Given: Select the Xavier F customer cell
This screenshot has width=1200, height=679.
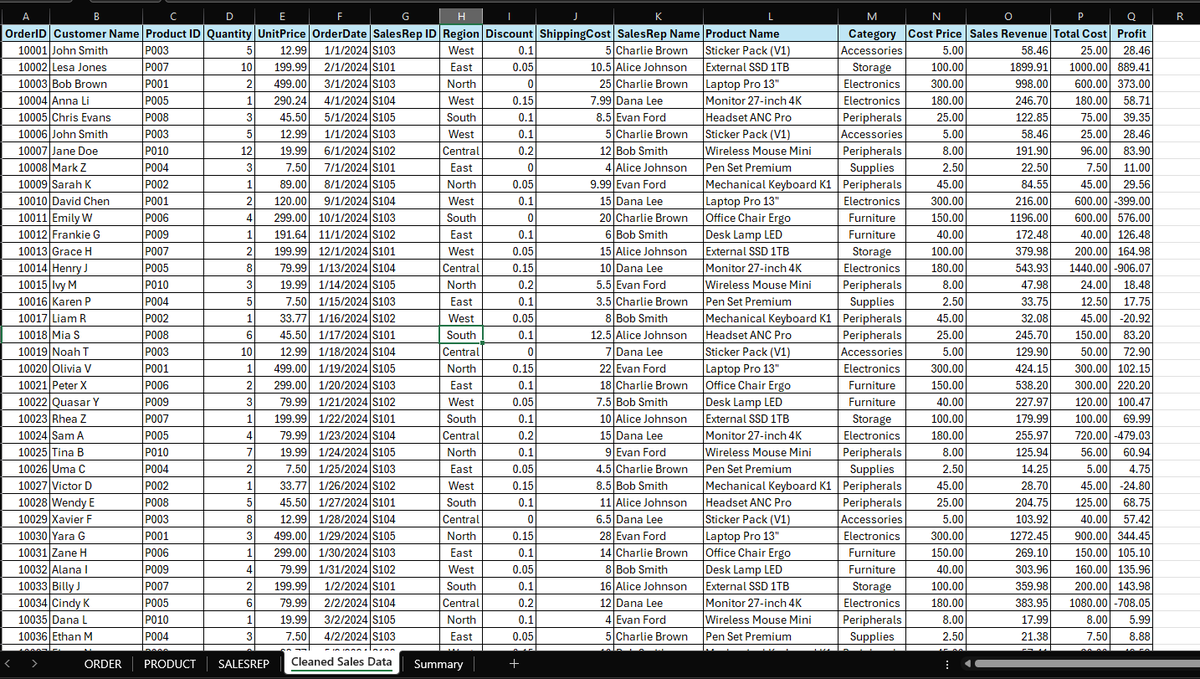Looking at the screenshot, I should (96, 519).
